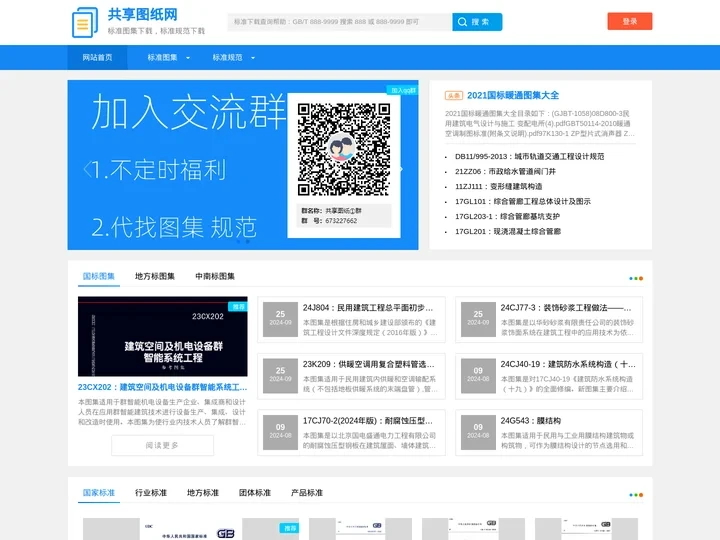Open 17GL101 综合管廊工程总体设计及图示 link
Screen dimensions: 720x540
523,201
